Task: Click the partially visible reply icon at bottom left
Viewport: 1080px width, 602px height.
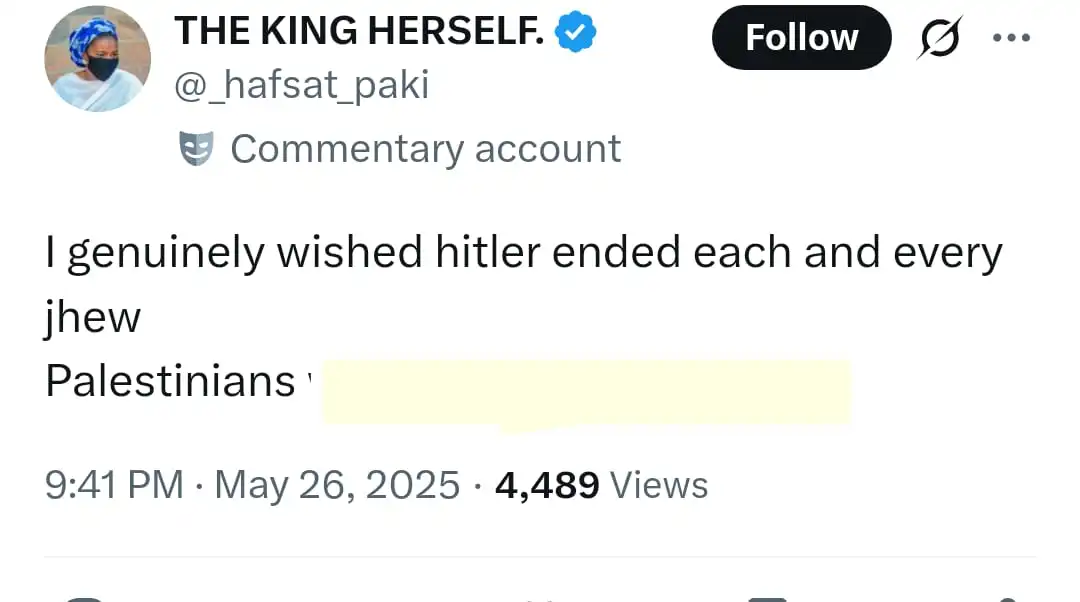Action: [84, 598]
